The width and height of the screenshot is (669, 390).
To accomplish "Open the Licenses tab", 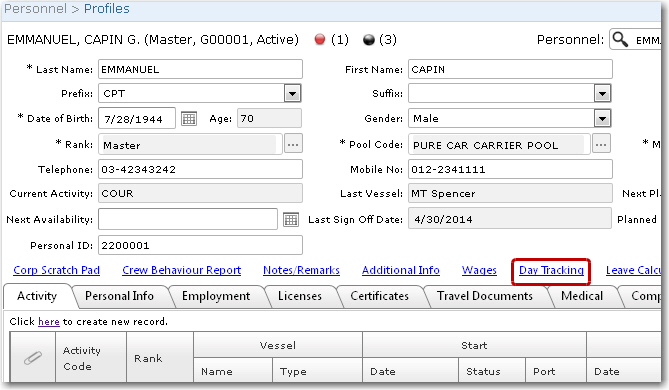I will tap(300, 296).
